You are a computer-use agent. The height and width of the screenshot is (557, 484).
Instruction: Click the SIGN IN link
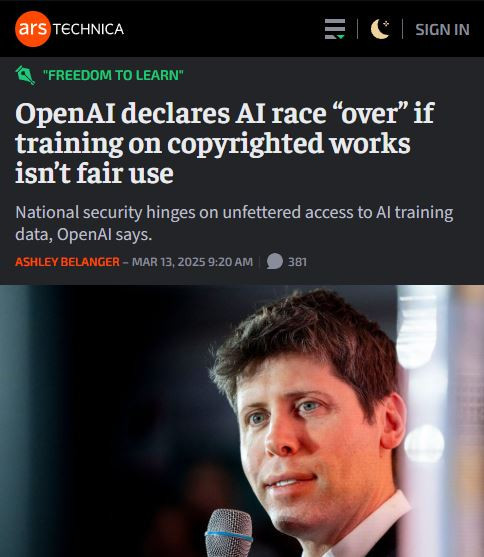[442, 29]
